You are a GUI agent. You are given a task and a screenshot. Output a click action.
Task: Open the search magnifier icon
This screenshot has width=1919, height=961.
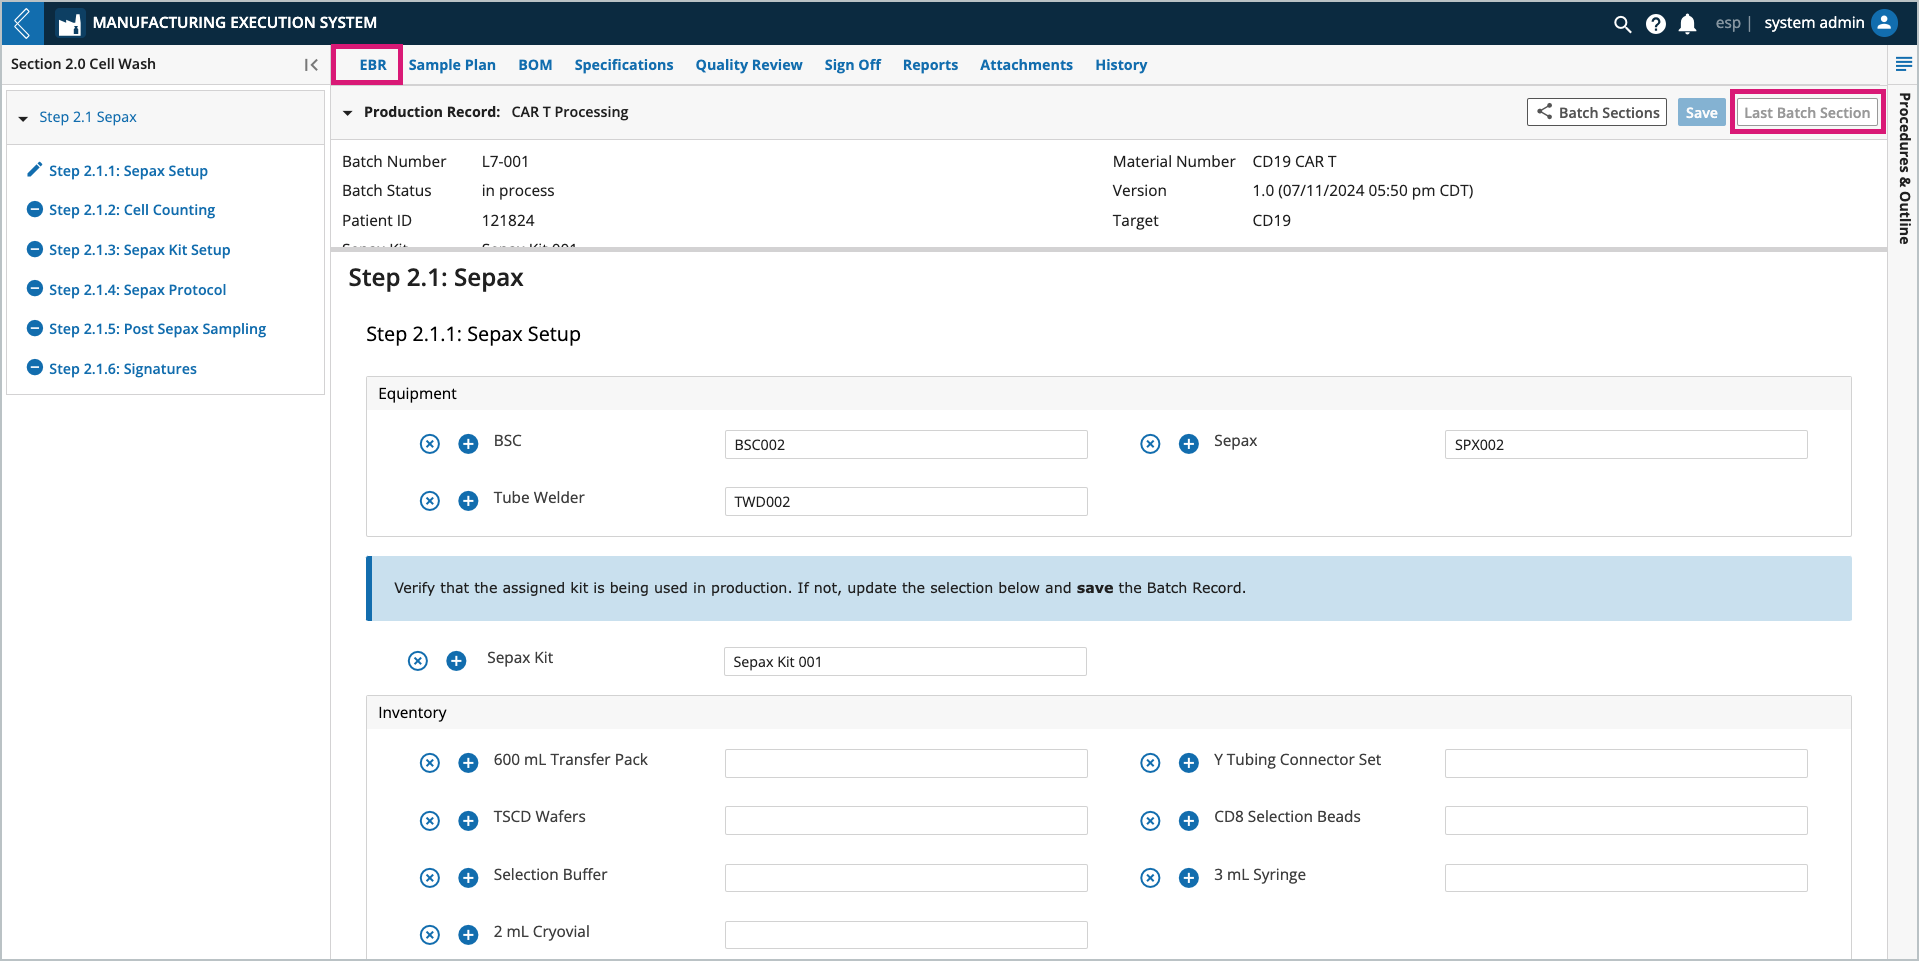1622,24
